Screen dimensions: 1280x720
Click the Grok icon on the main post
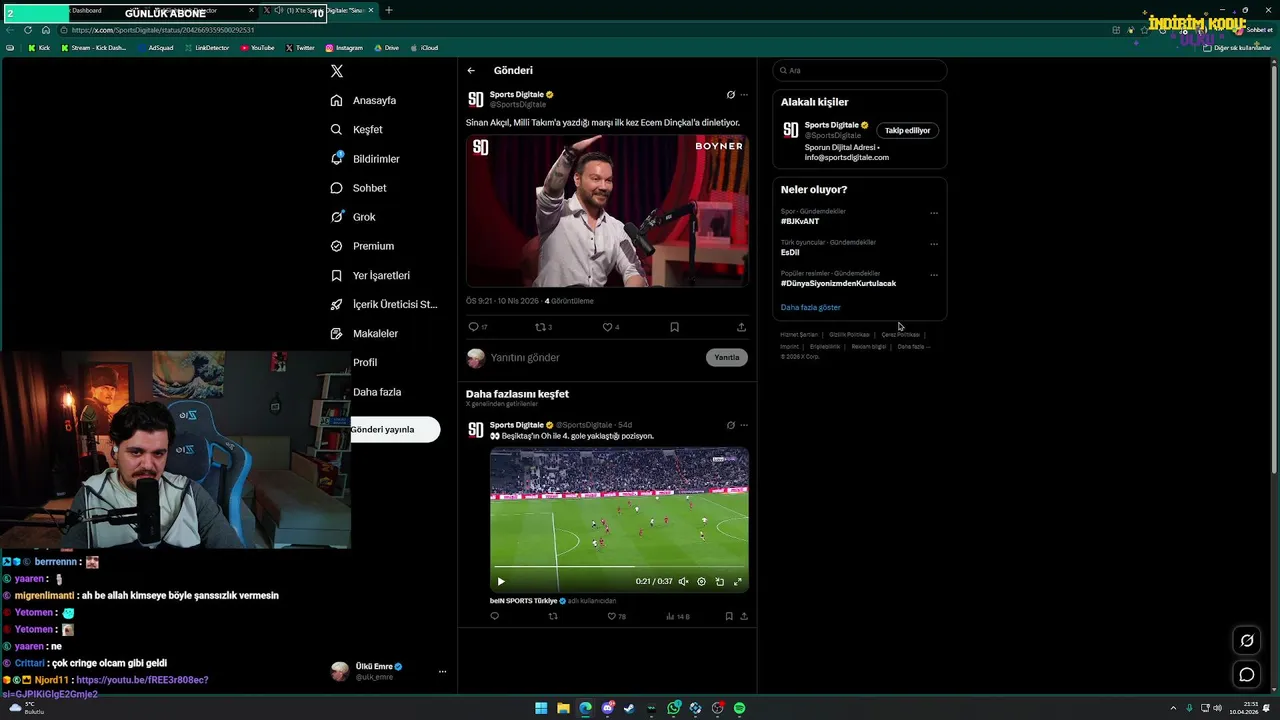[x=730, y=95]
